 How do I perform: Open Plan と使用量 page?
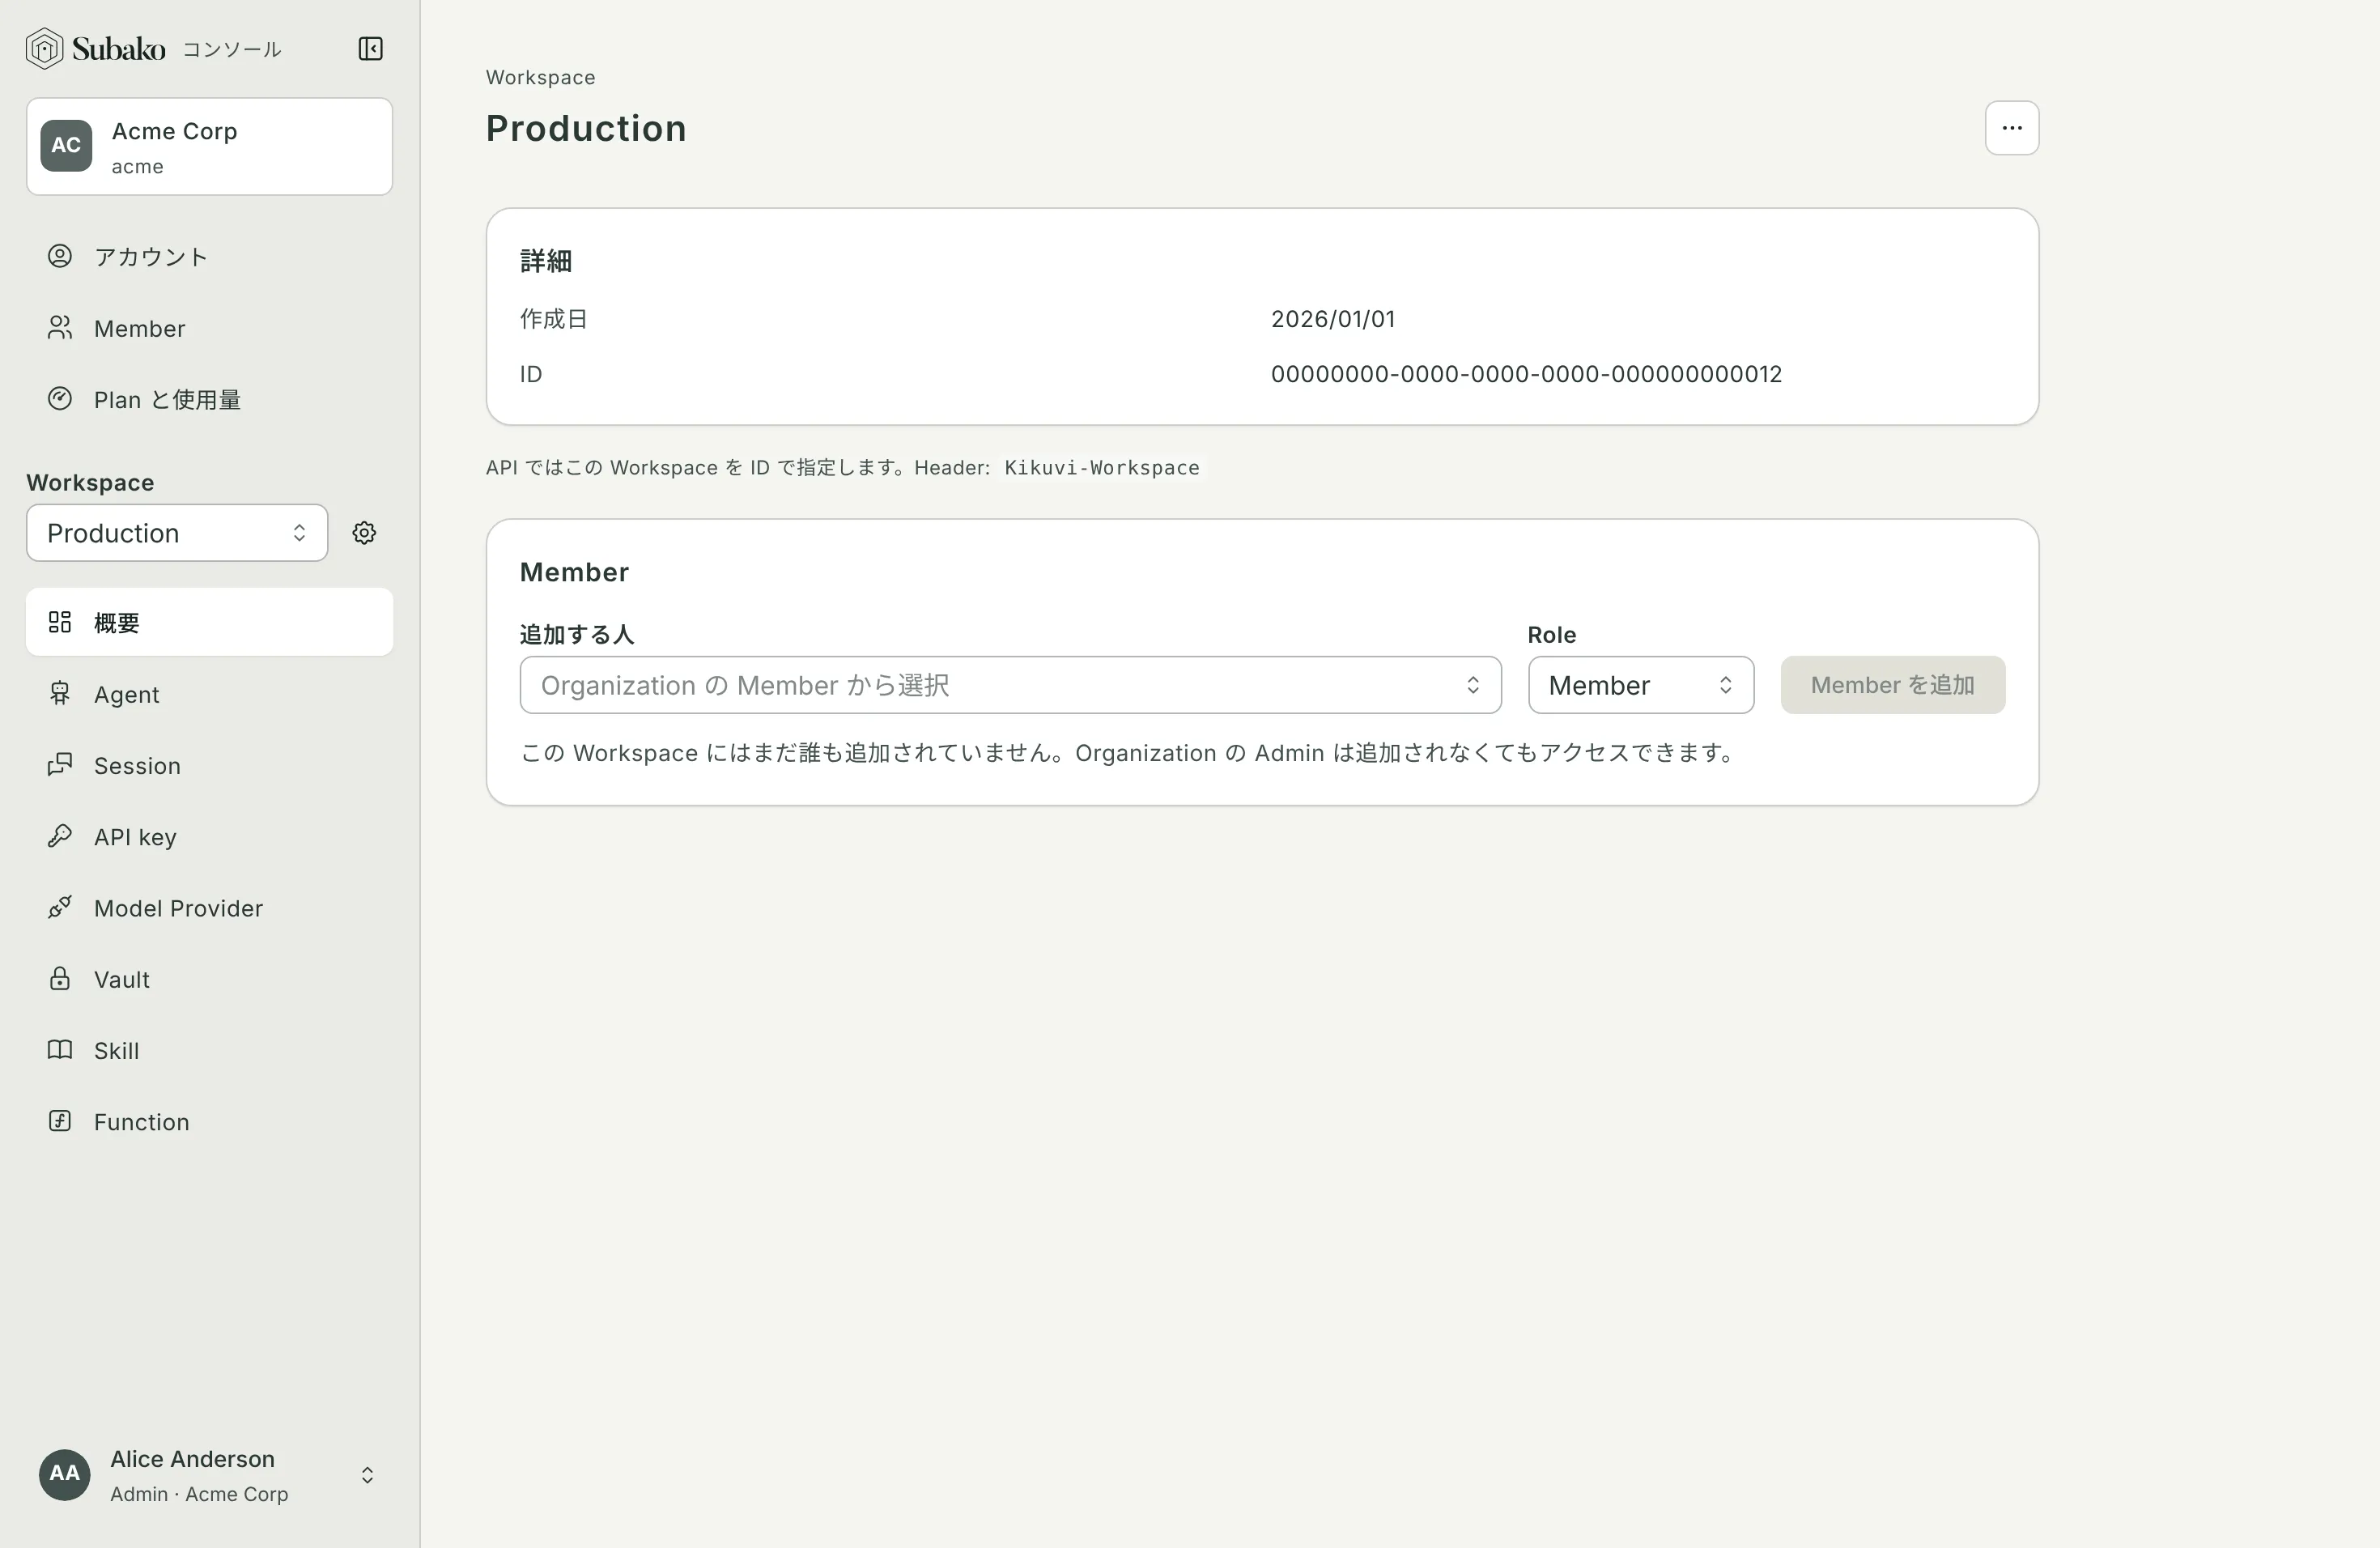click(x=209, y=399)
